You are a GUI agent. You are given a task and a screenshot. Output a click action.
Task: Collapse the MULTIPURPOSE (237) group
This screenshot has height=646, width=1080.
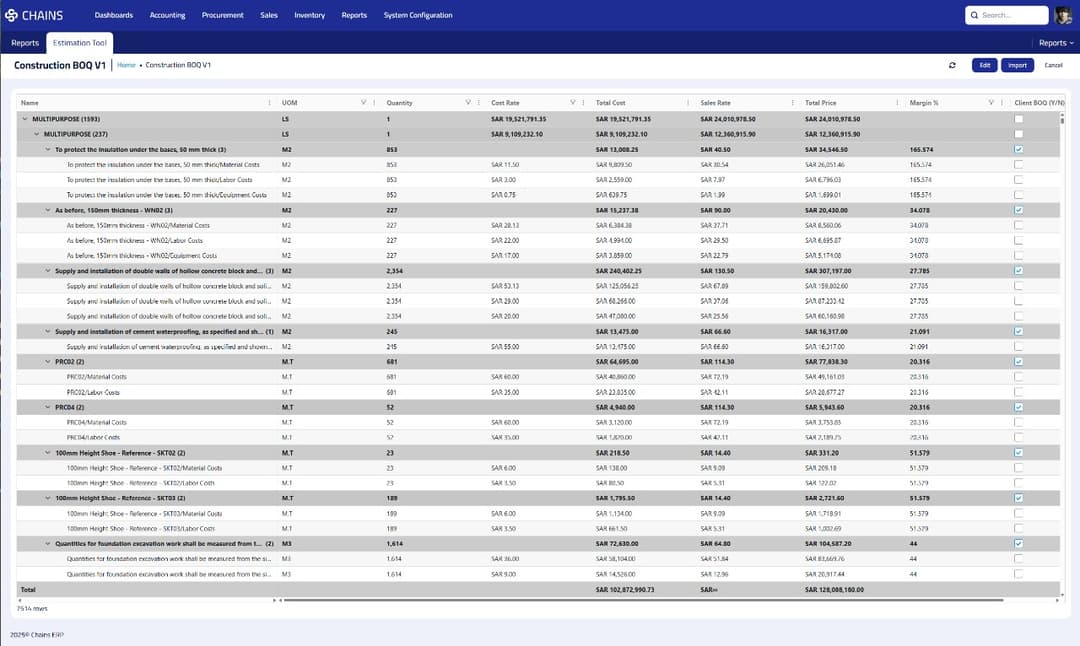(x=37, y=134)
